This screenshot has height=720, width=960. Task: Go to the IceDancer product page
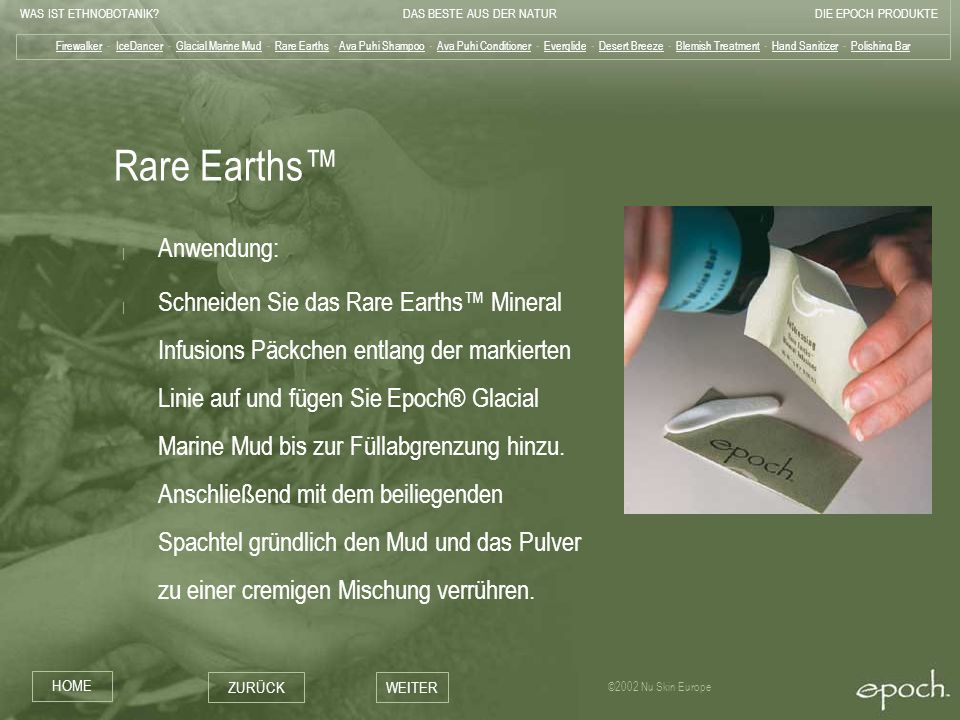tap(140, 46)
